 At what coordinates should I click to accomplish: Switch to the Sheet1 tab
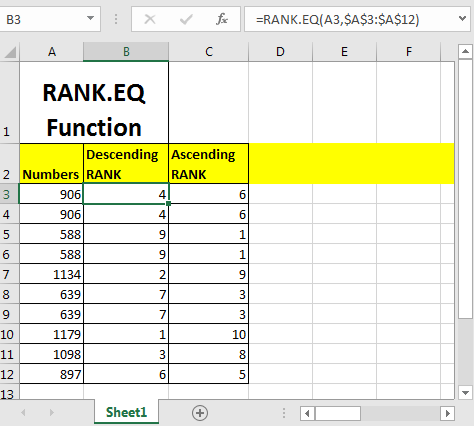click(x=126, y=413)
